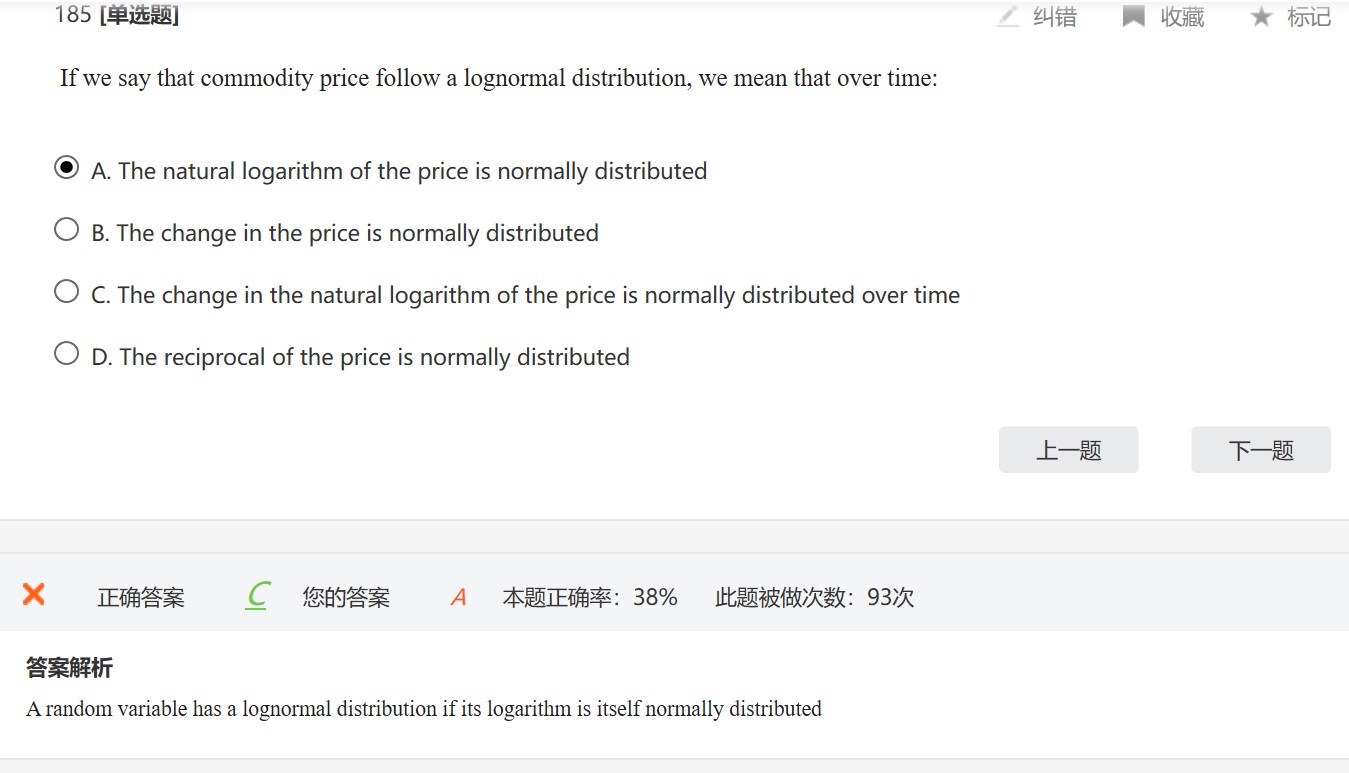Click the 本题正确率 38% statistic
1349x773 pixels.
pos(590,598)
